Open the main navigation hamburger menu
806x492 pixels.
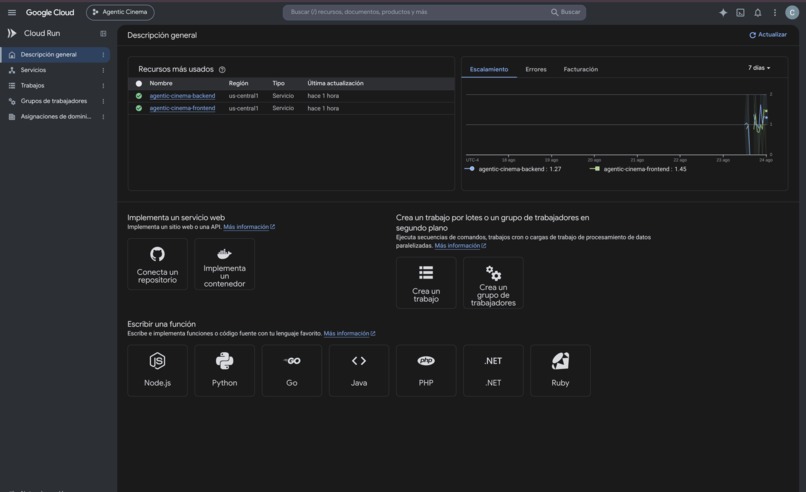[x=12, y=12]
